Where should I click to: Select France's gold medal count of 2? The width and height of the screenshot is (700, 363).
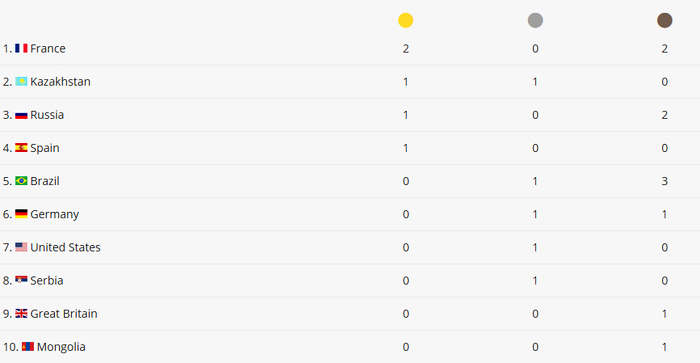coord(405,49)
